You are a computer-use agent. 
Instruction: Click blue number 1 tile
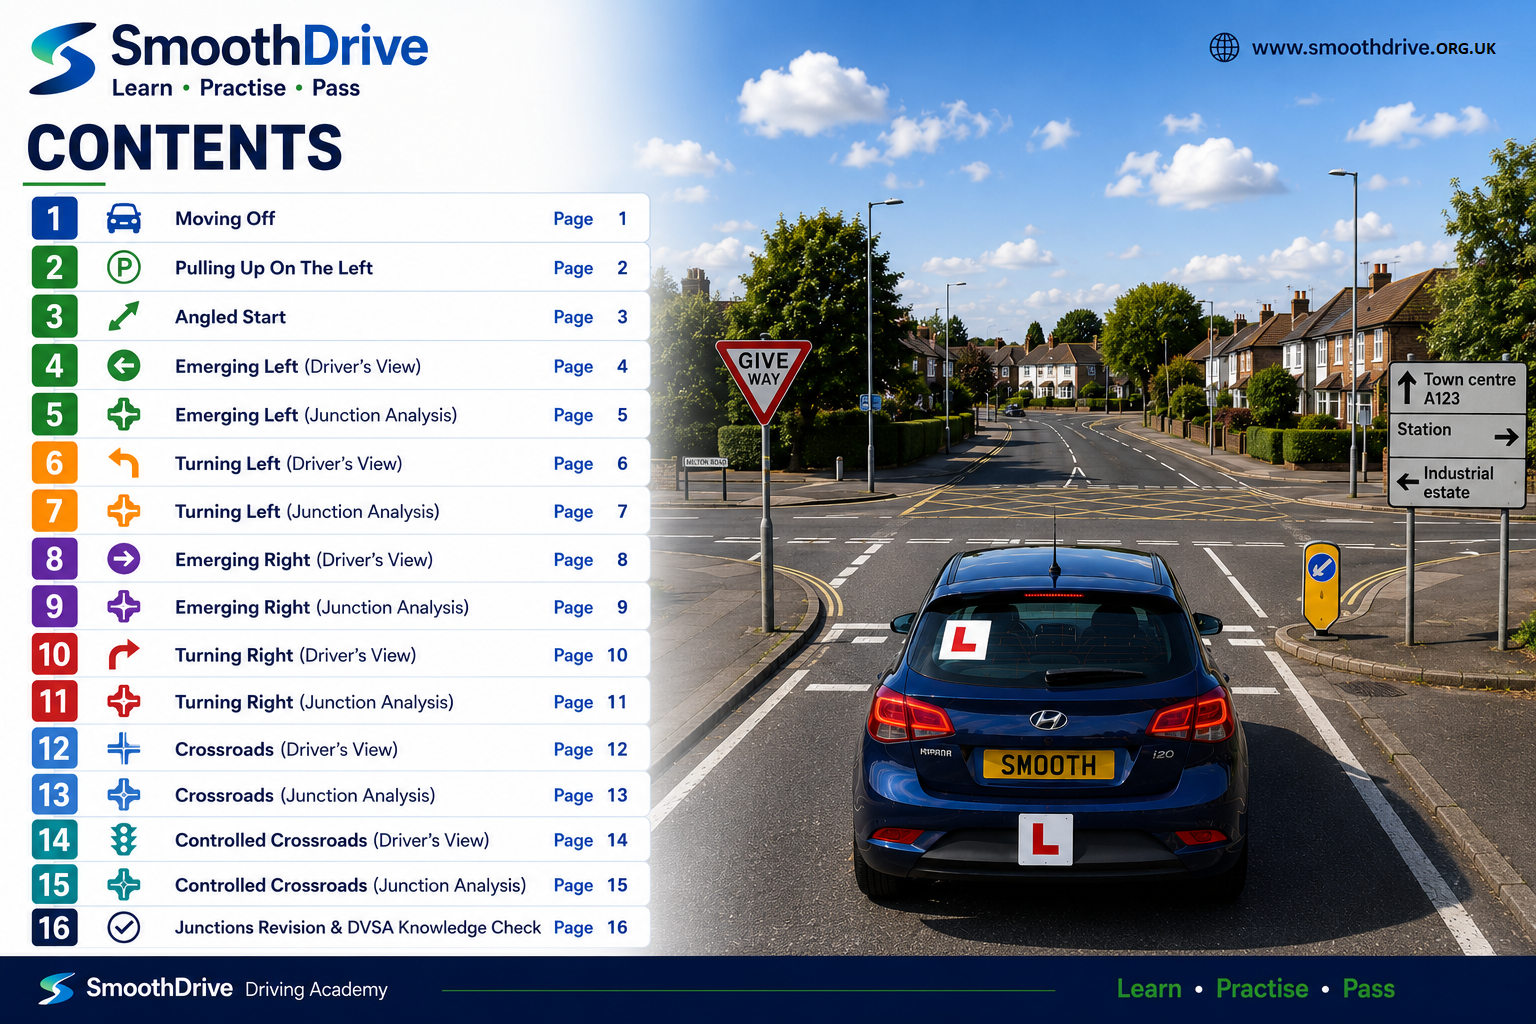tap(54, 218)
